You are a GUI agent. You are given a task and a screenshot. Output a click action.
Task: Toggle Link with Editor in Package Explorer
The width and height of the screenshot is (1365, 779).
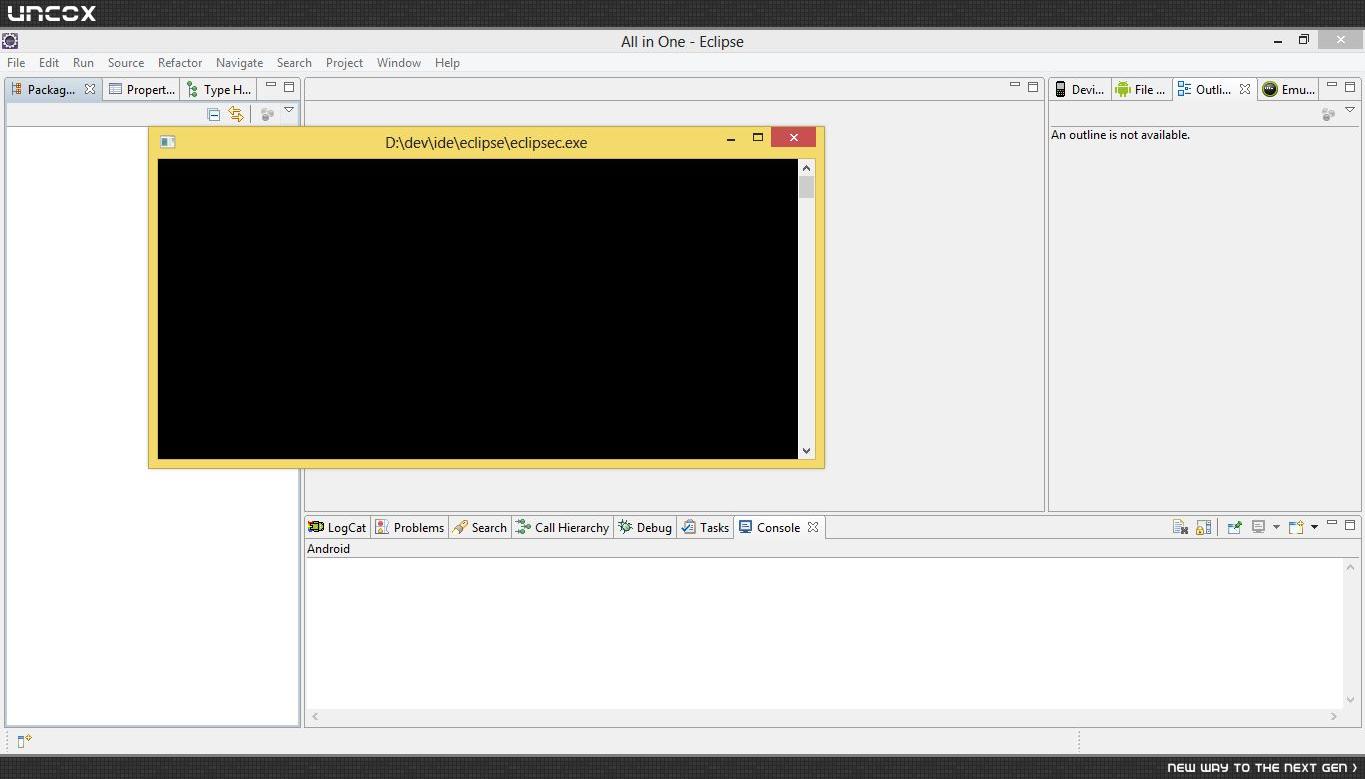pos(236,114)
